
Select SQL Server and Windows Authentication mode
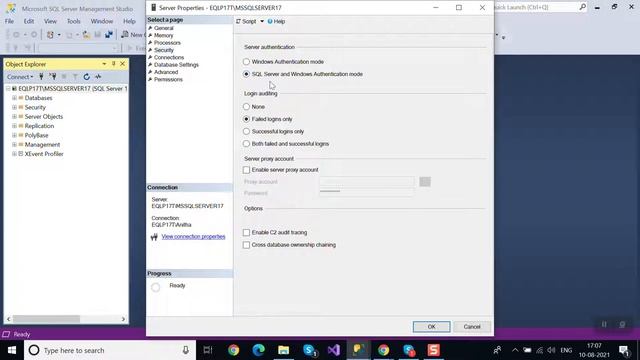[x=246, y=74]
